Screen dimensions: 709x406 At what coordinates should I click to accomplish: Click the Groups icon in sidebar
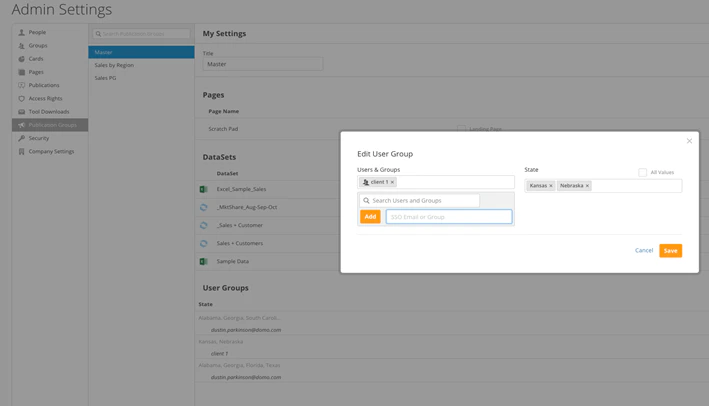pyautogui.click(x=21, y=46)
